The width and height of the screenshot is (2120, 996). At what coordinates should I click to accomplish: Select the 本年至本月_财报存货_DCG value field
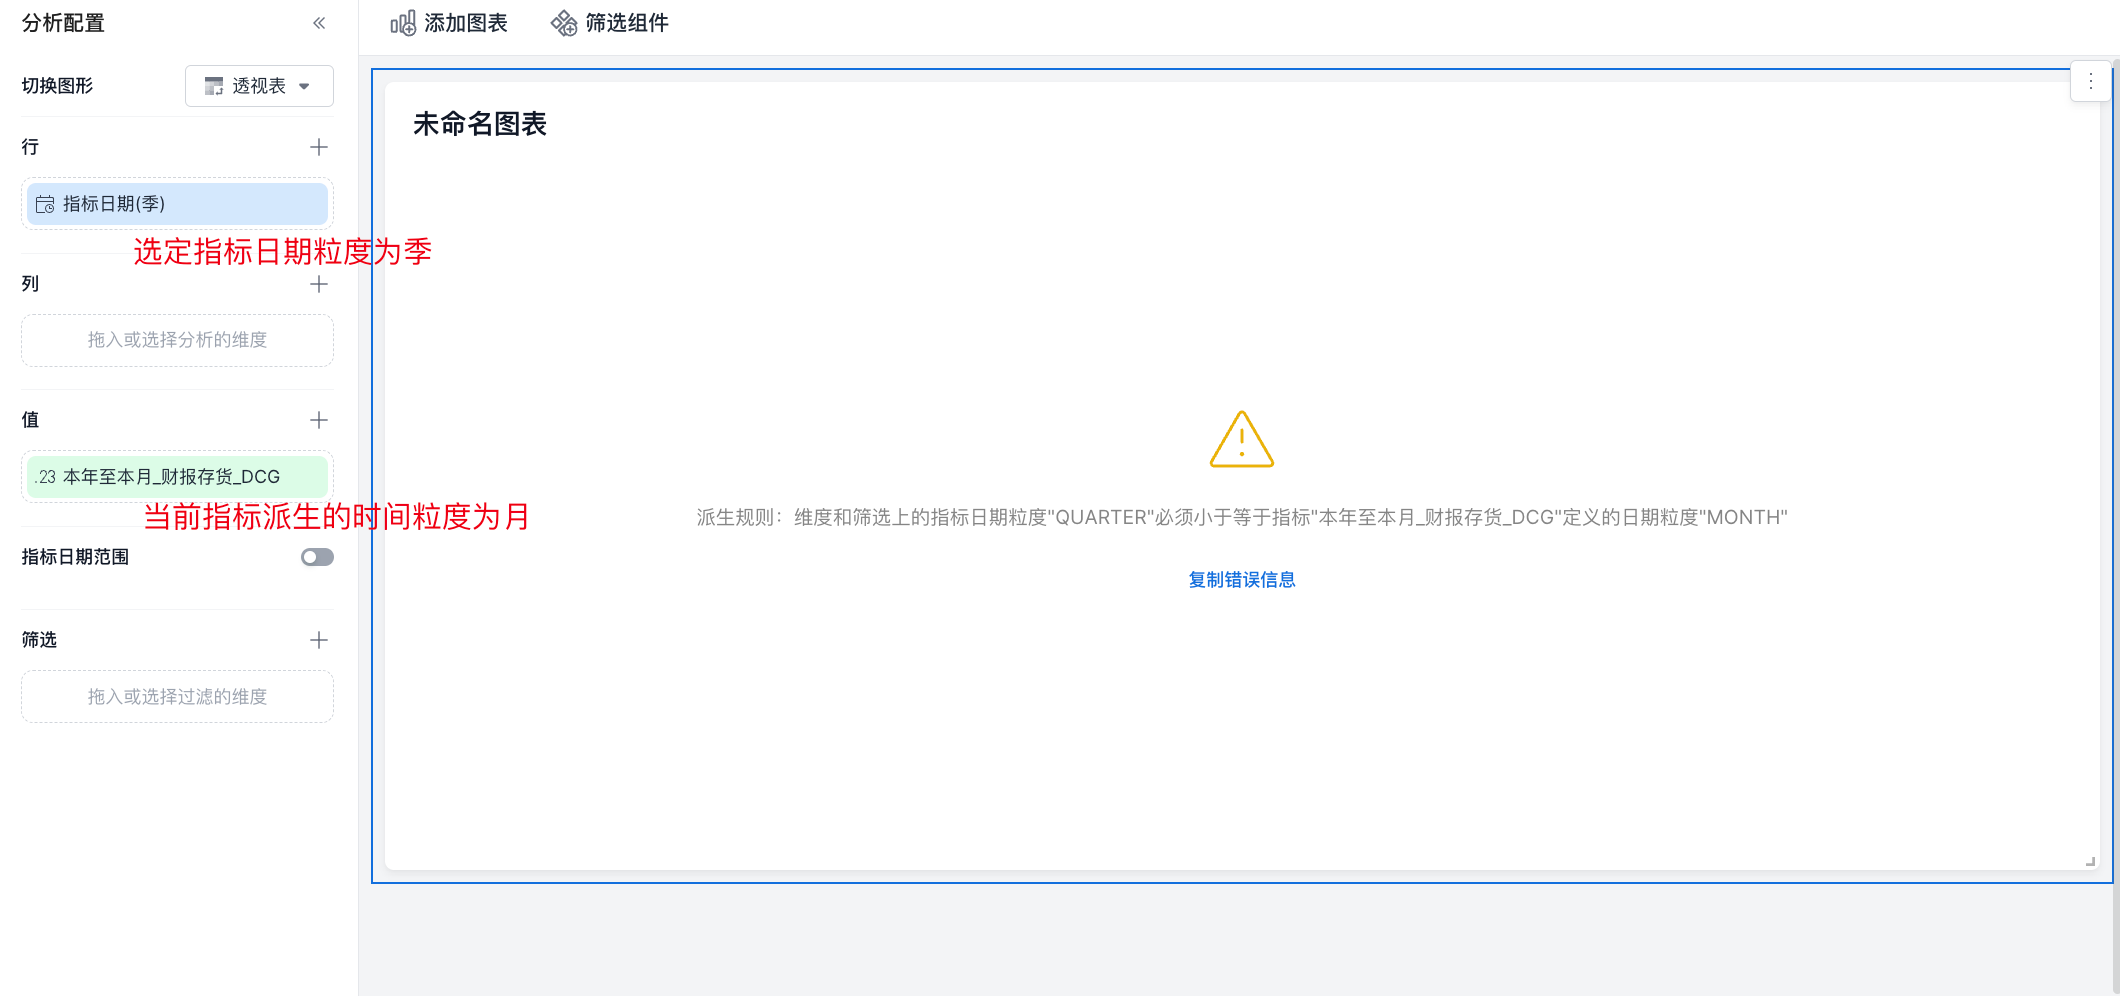pyautogui.click(x=177, y=477)
